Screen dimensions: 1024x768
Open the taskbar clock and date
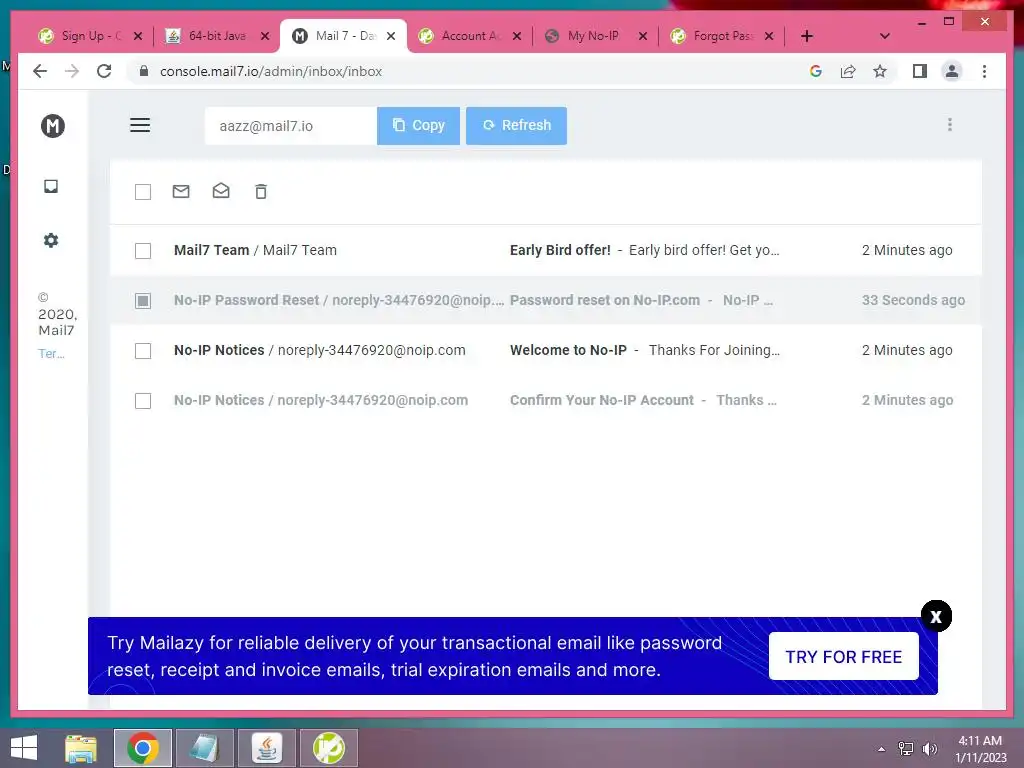point(980,749)
